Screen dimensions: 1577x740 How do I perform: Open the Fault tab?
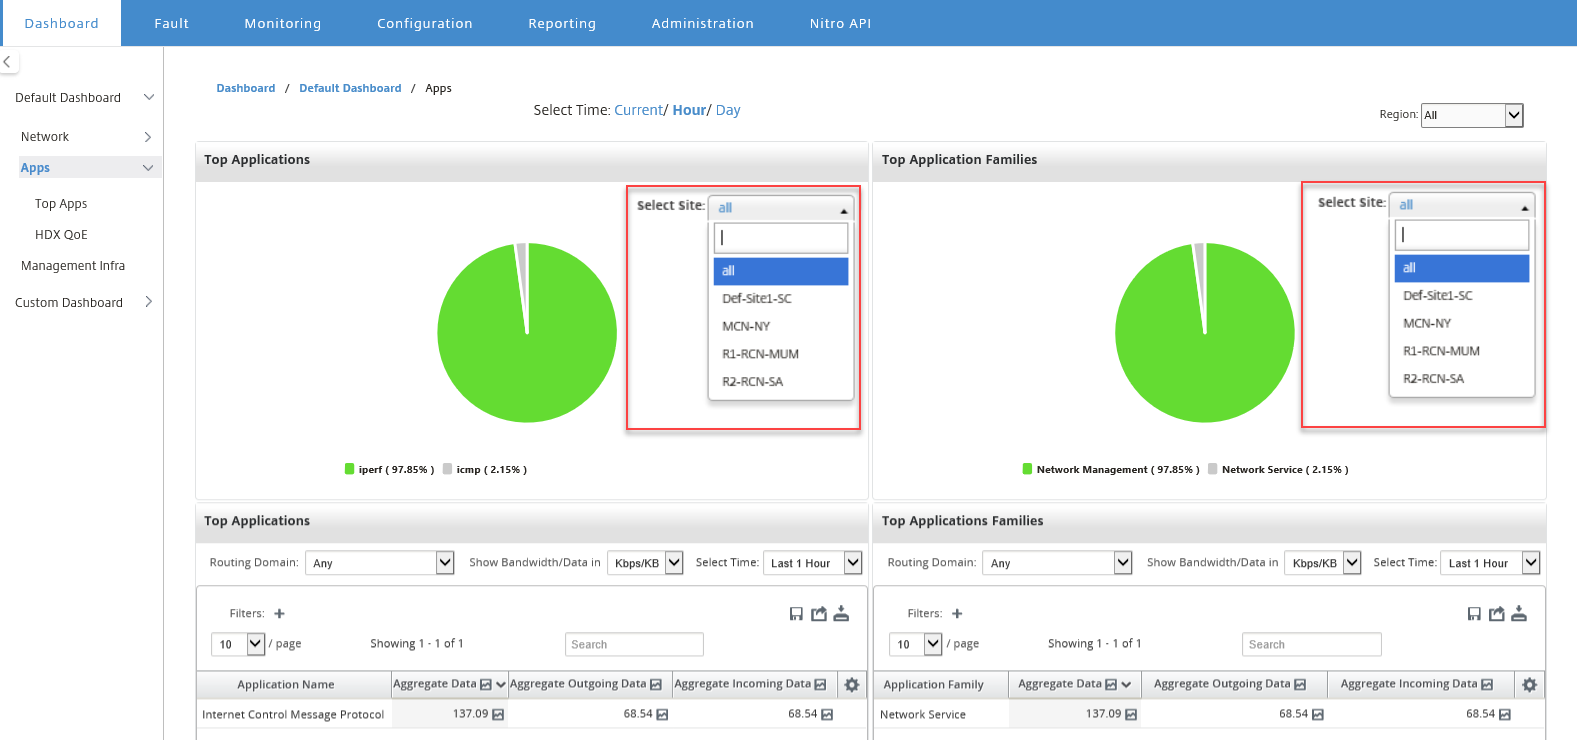(172, 23)
